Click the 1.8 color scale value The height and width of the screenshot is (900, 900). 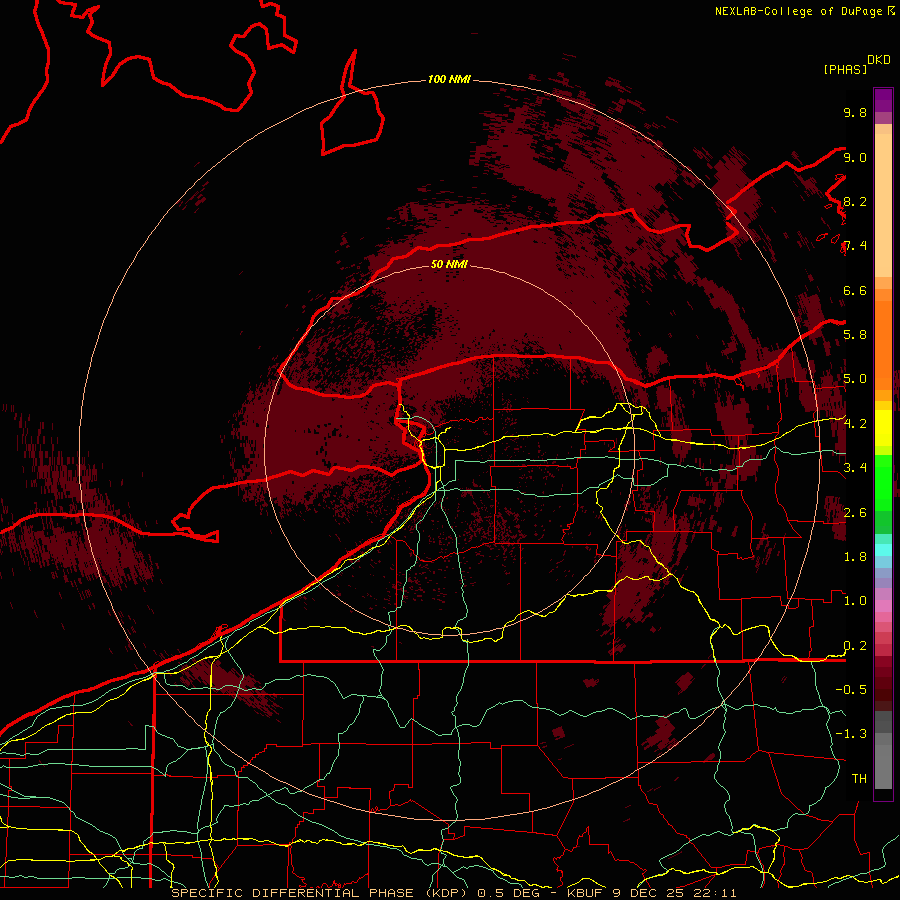[x=855, y=557]
